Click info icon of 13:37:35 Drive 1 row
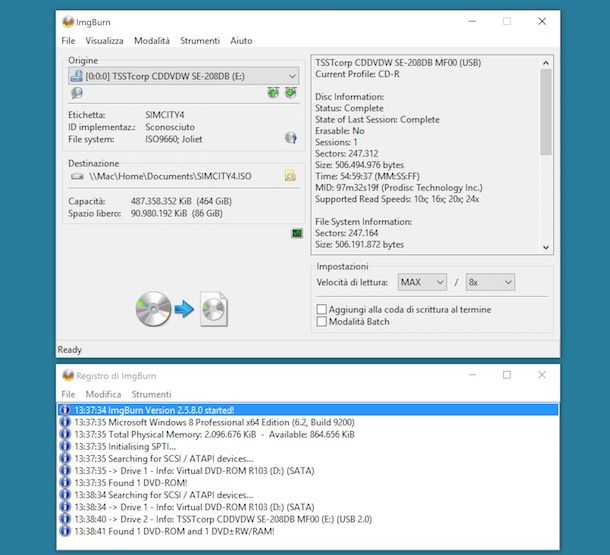Image resolution: width=610 pixels, height=555 pixels. tap(65, 471)
